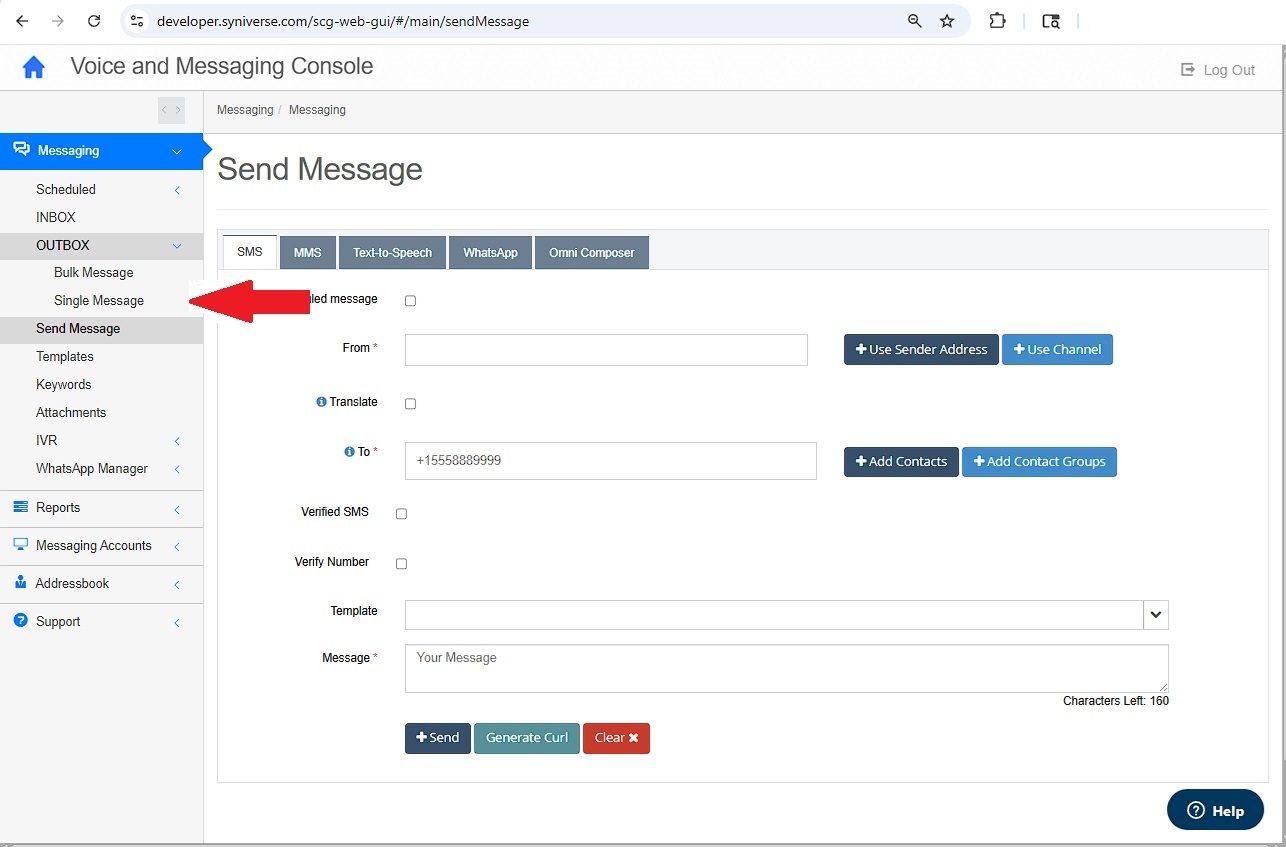Click the sidebar collapse arrows icon

click(x=171, y=110)
